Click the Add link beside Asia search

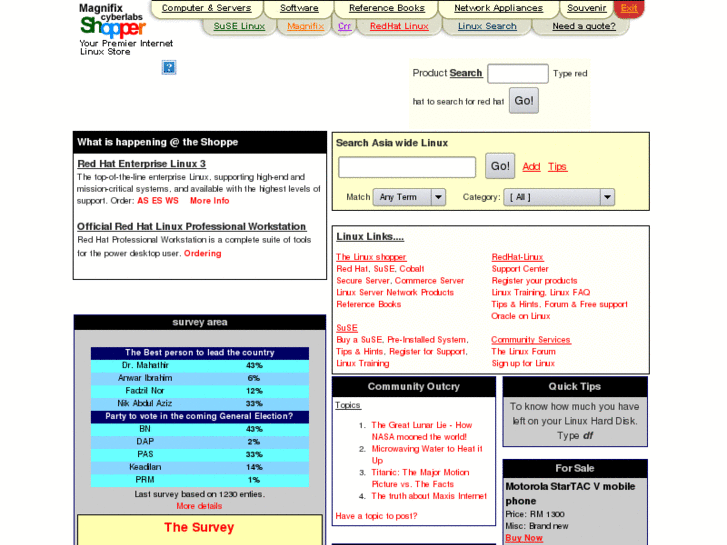[x=531, y=167]
